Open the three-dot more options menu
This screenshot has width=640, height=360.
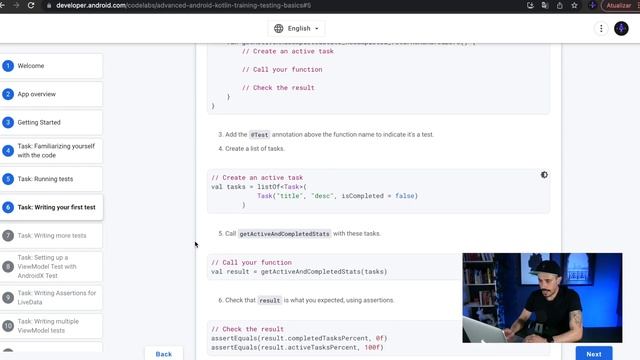pyautogui.click(x=601, y=28)
